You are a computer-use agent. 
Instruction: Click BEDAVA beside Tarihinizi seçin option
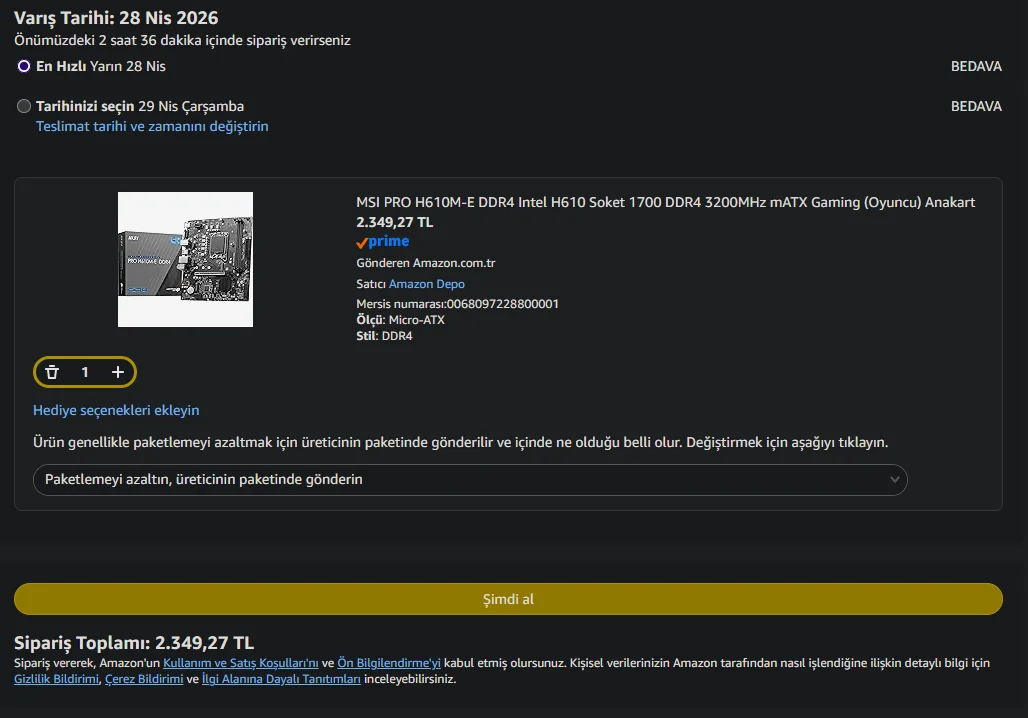coord(976,106)
